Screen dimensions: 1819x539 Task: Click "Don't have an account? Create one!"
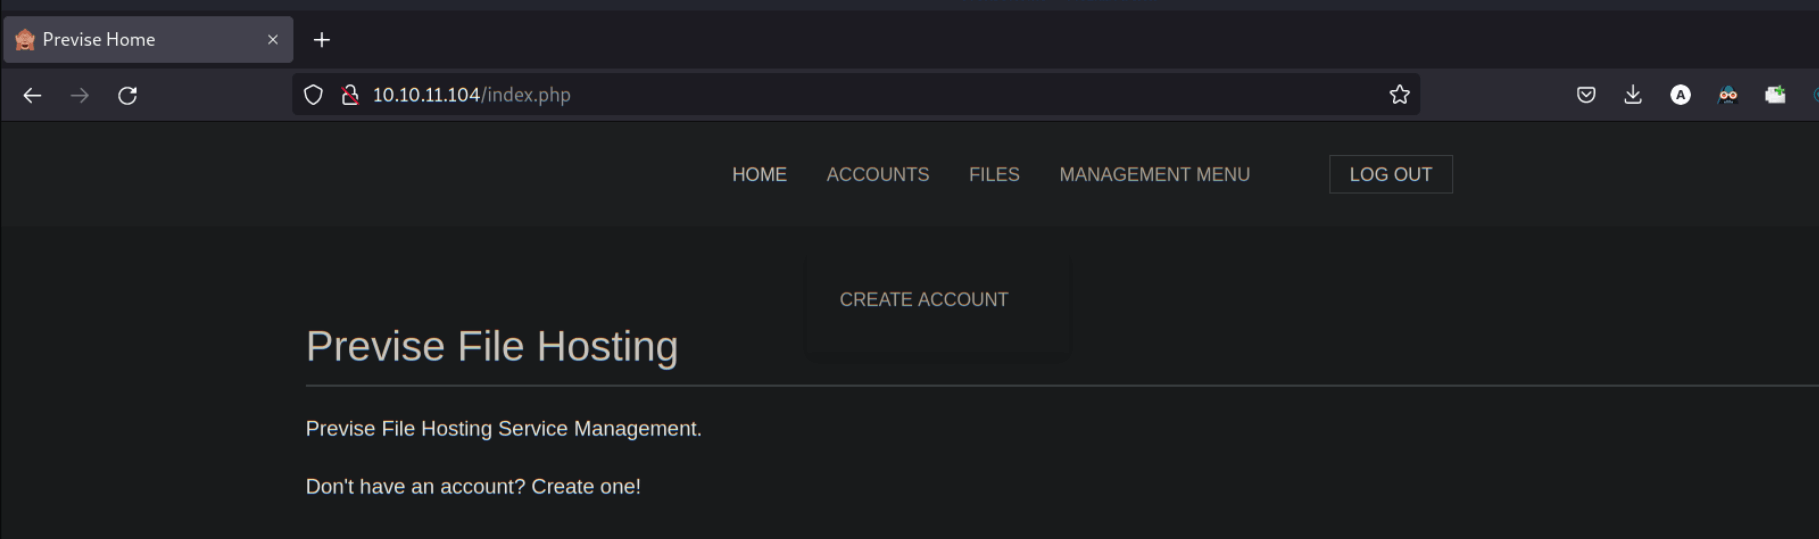[x=473, y=487]
